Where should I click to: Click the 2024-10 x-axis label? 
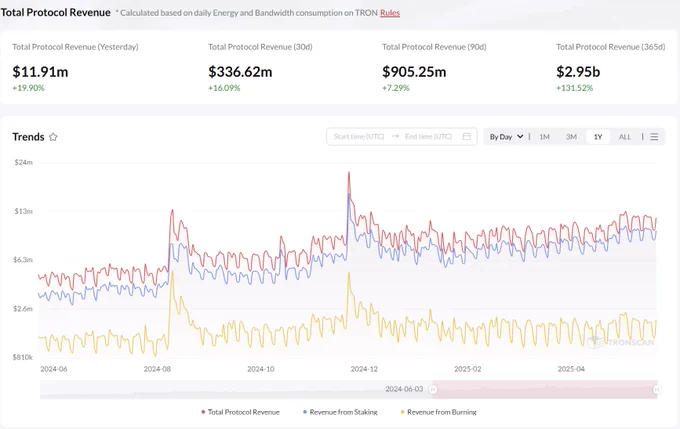tap(261, 369)
